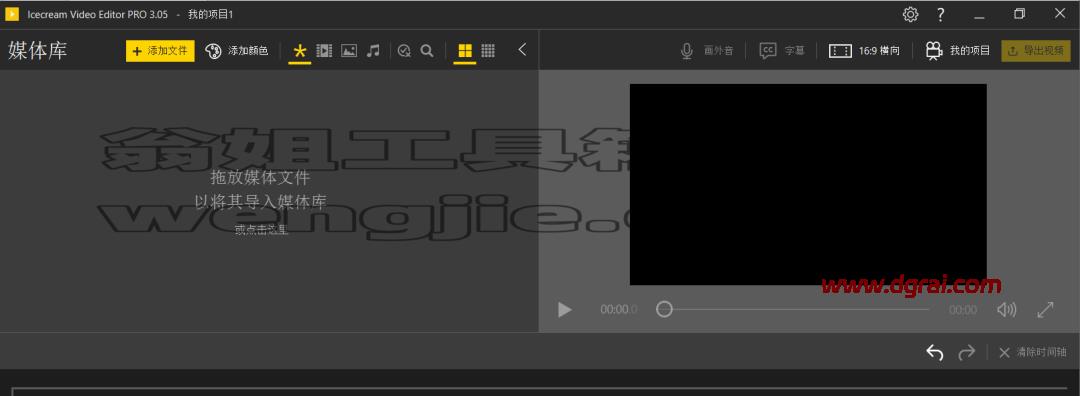Screen dimensions: 1080x396
Task: Start voiceover recording 画外音
Action: pyautogui.click(x=707, y=51)
